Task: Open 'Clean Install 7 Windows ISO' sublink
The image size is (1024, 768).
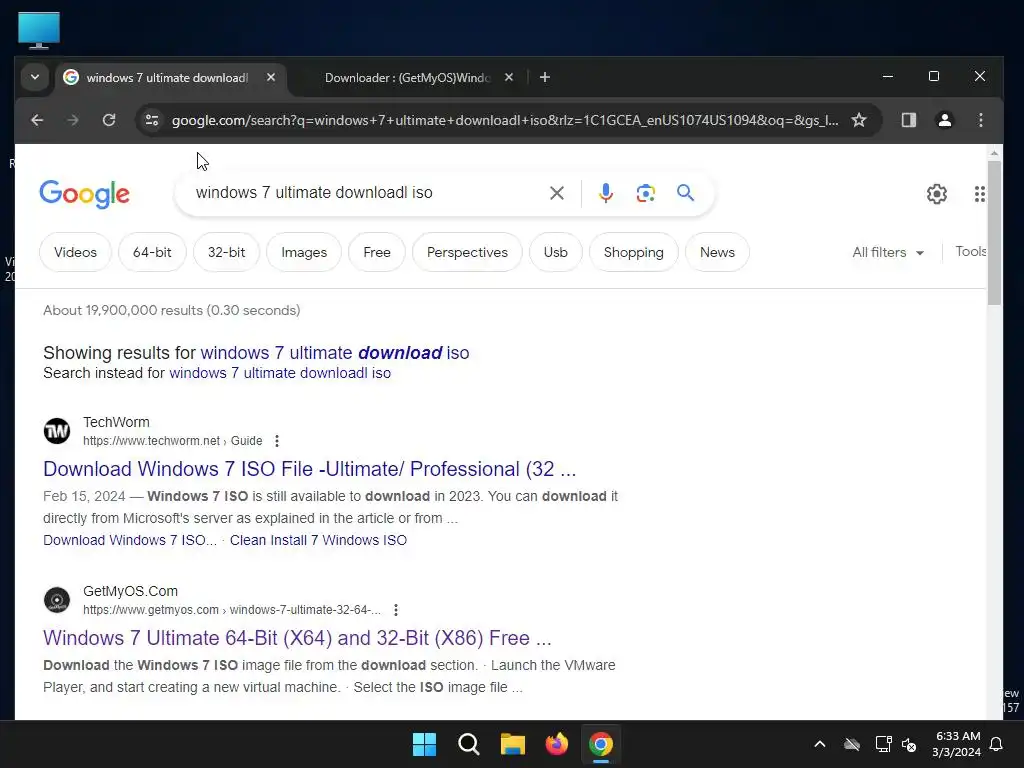Action: tap(318, 540)
